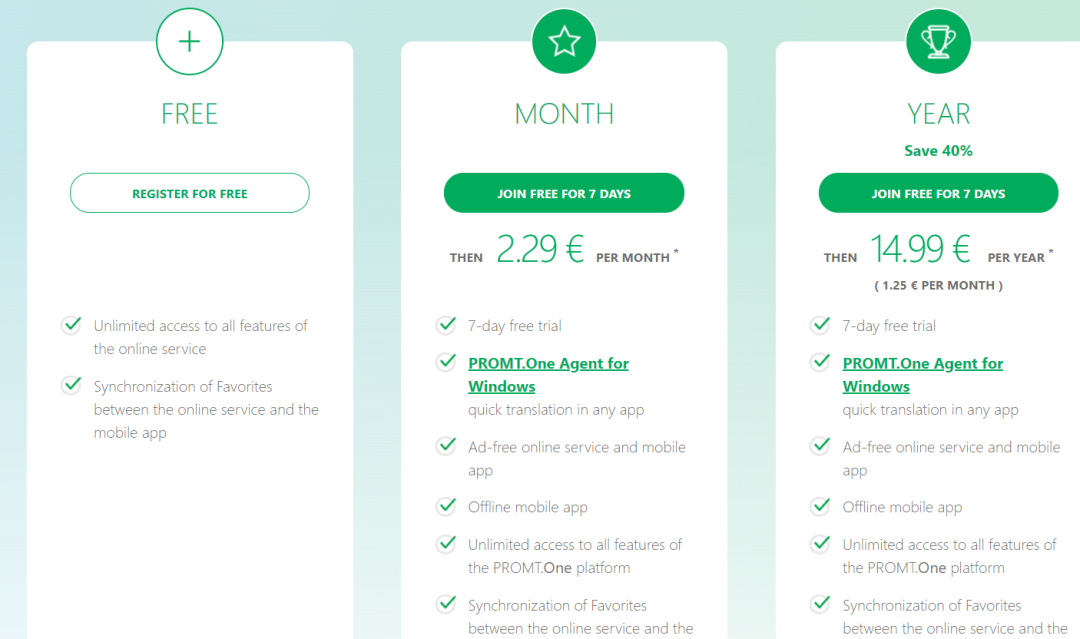Image resolution: width=1080 pixels, height=639 pixels.
Task: Click JOIN FREE FOR 7 DAYS under MONTH
Action: click(x=564, y=193)
